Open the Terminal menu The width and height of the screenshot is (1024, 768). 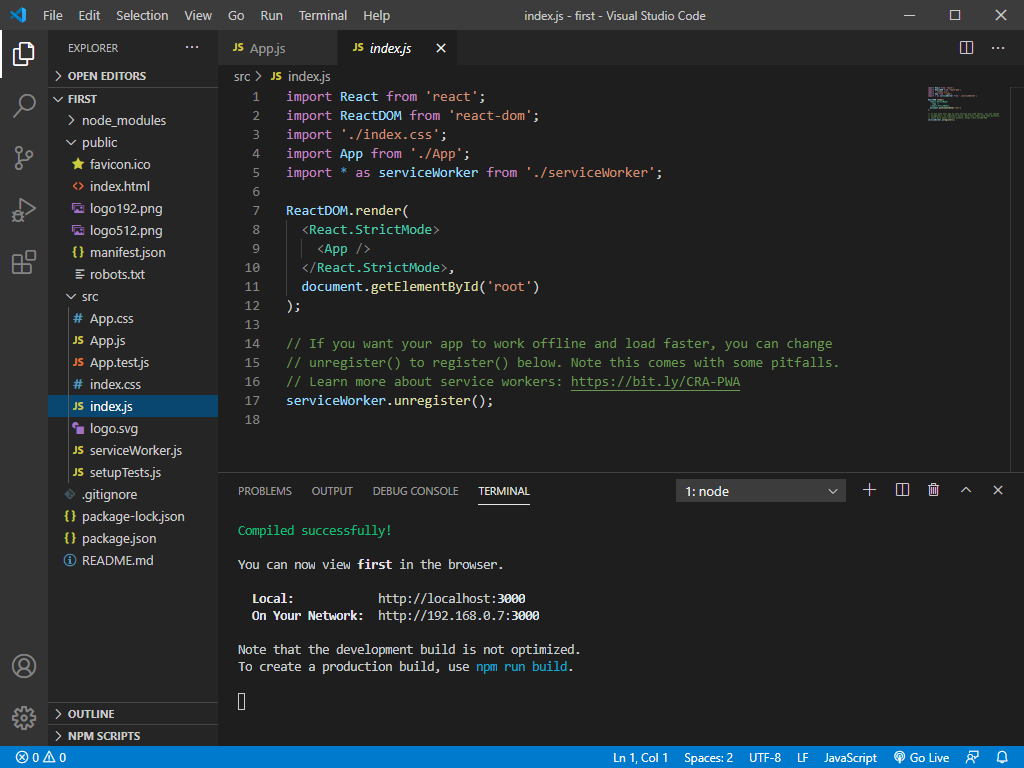point(323,15)
